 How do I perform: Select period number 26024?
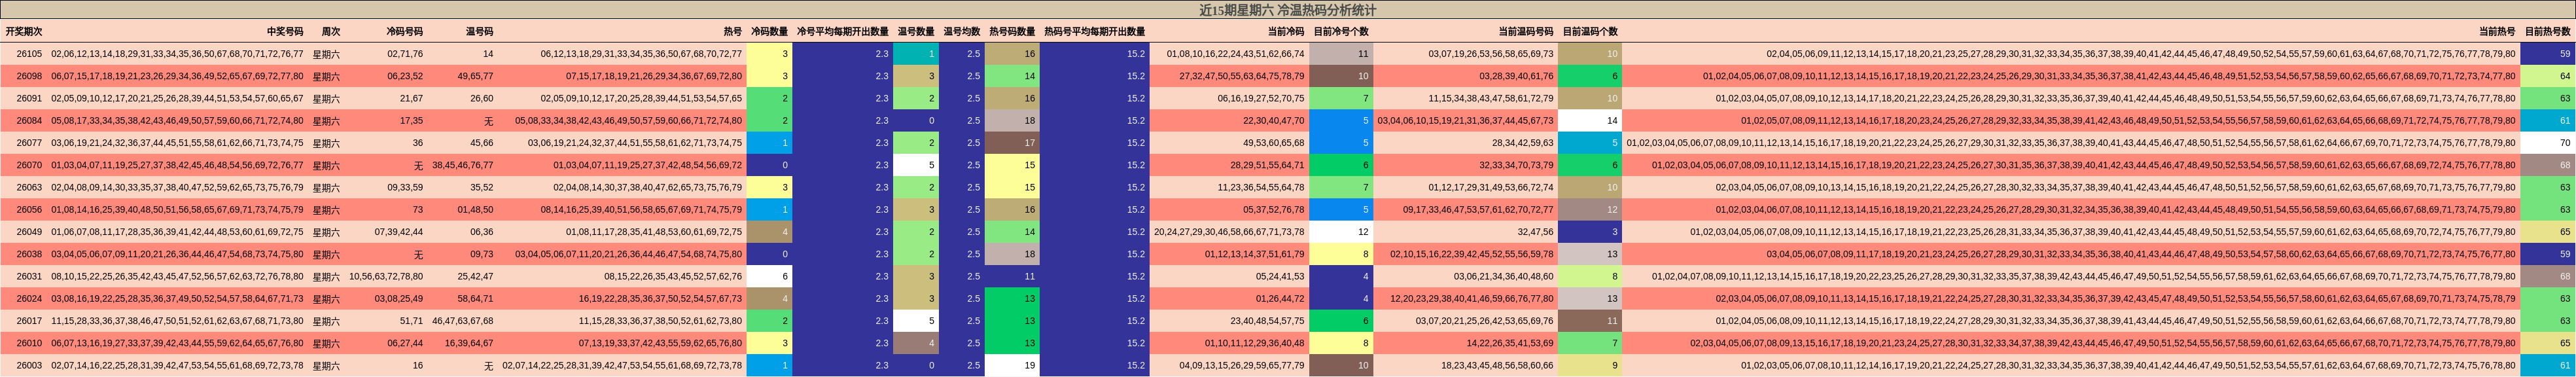coord(29,299)
